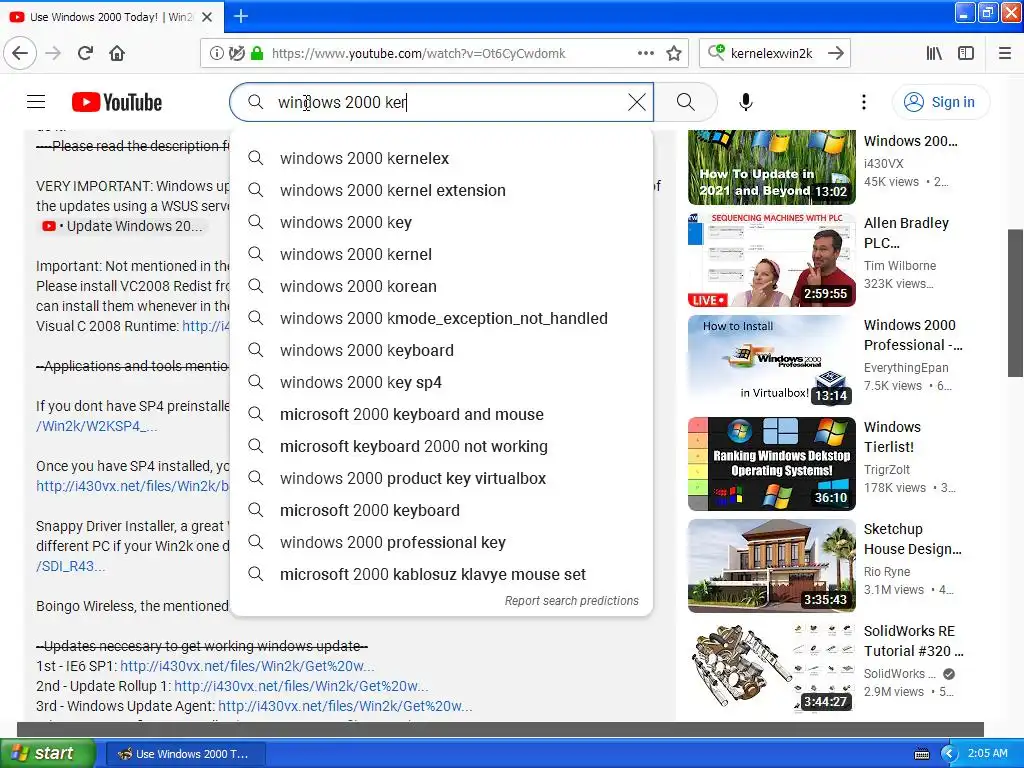Click the arrow to search kernelexwin2k
Image resolution: width=1024 pixels, height=768 pixels.
coord(836,53)
